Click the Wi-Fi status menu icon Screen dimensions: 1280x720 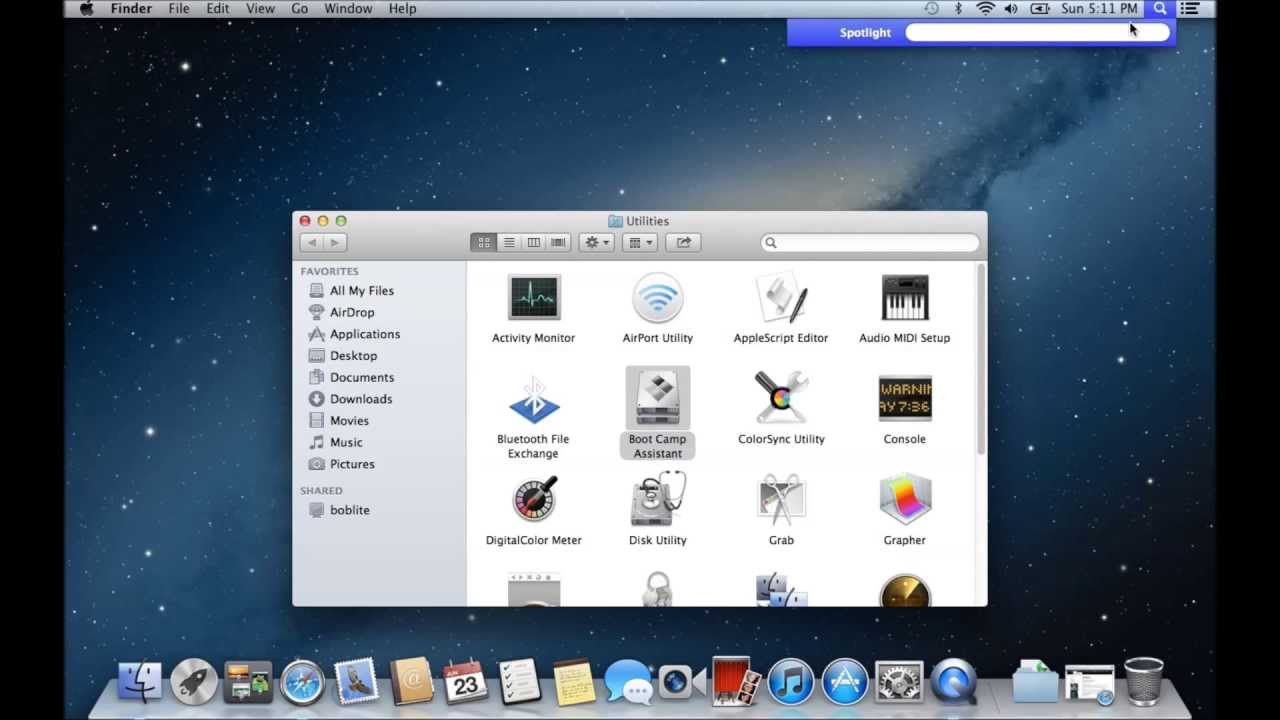[985, 9]
